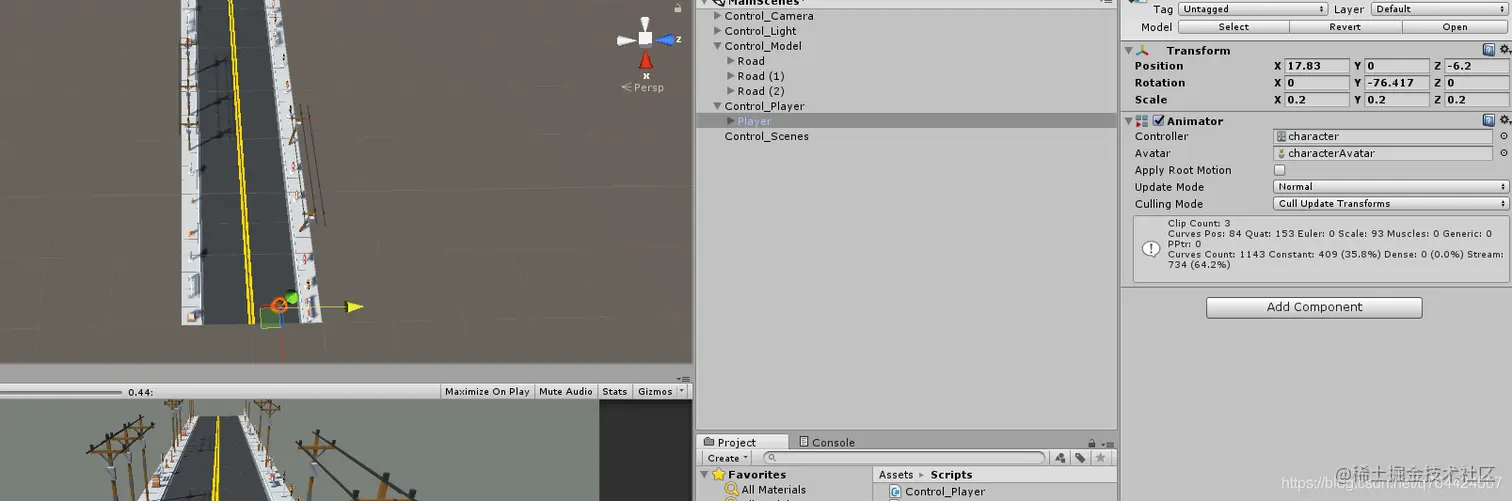The image size is (1512, 501).
Task: Click the Model Open button
Action: [1455, 27]
